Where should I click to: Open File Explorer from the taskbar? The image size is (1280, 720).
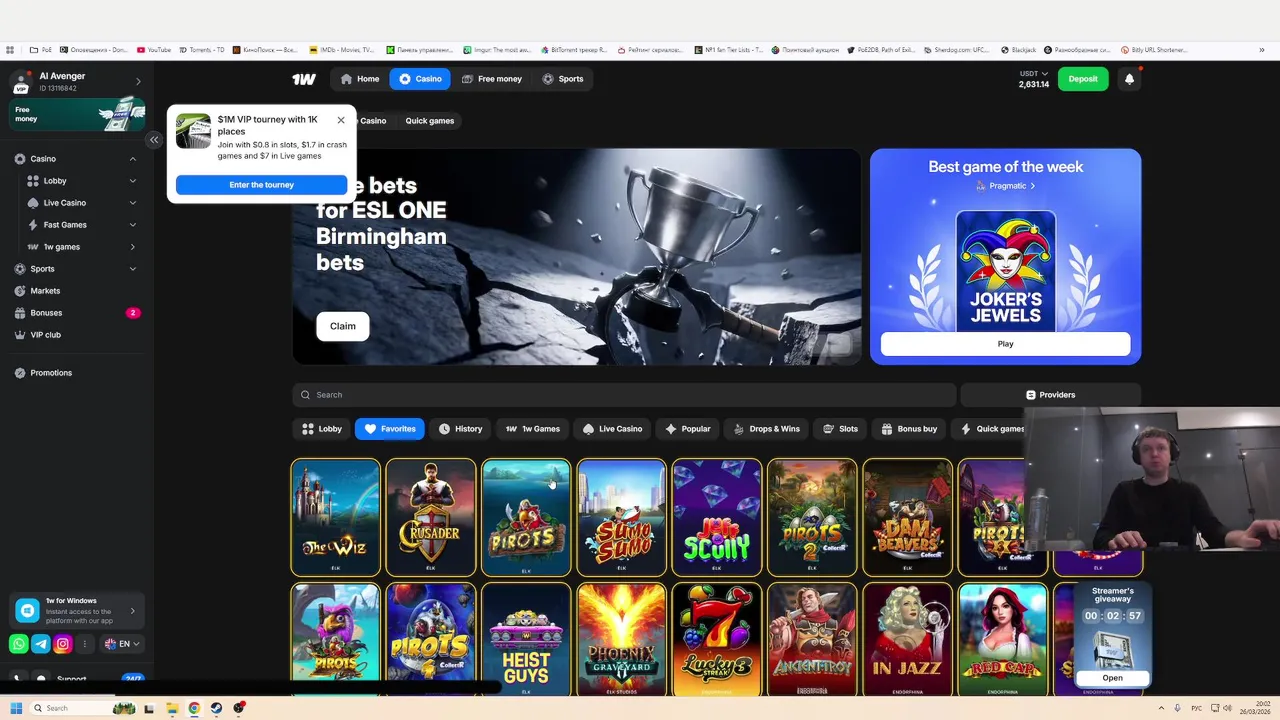point(171,708)
